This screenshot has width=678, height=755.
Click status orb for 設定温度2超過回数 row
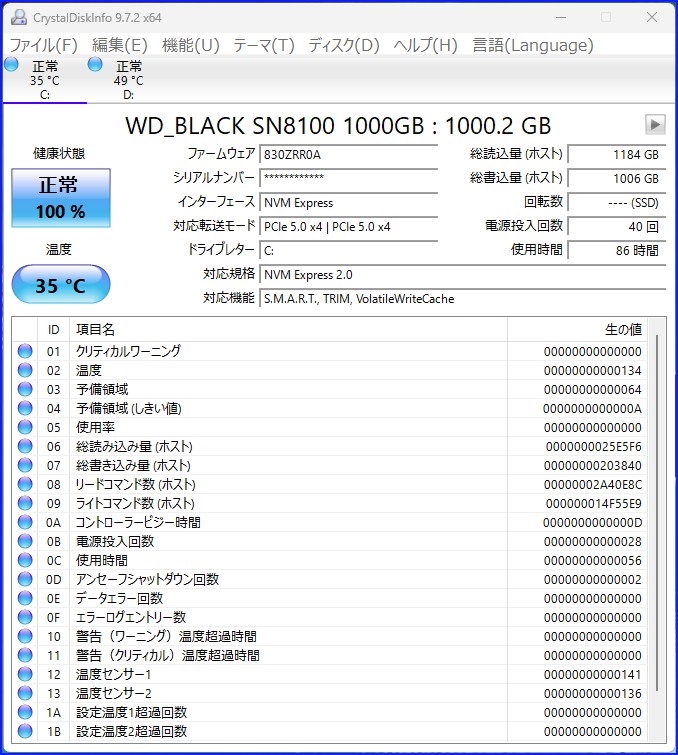[25, 731]
